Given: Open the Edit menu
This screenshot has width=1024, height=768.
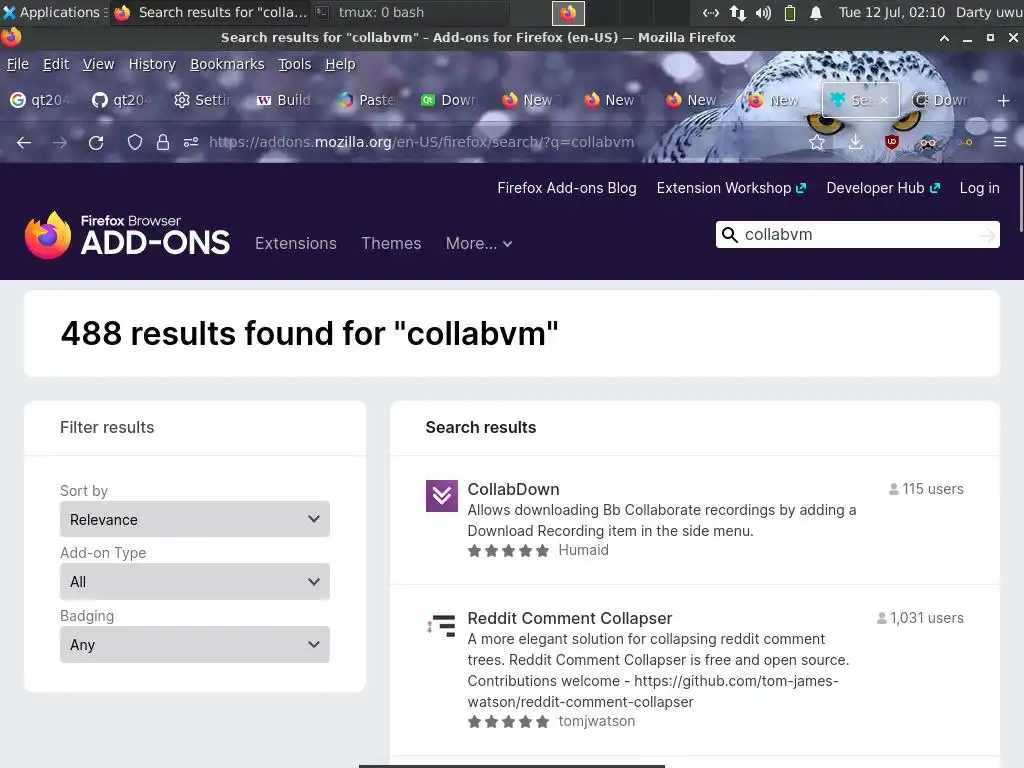Looking at the screenshot, I should tap(56, 64).
